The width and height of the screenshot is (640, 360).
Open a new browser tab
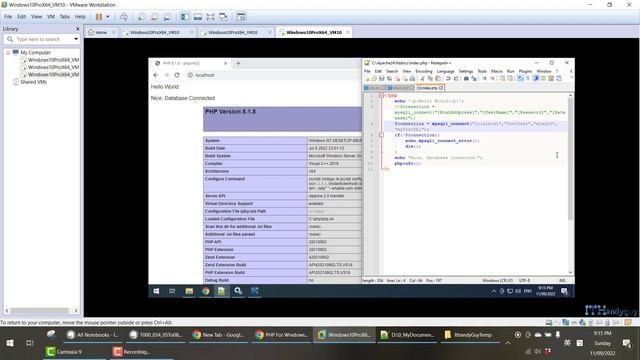[238, 63]
